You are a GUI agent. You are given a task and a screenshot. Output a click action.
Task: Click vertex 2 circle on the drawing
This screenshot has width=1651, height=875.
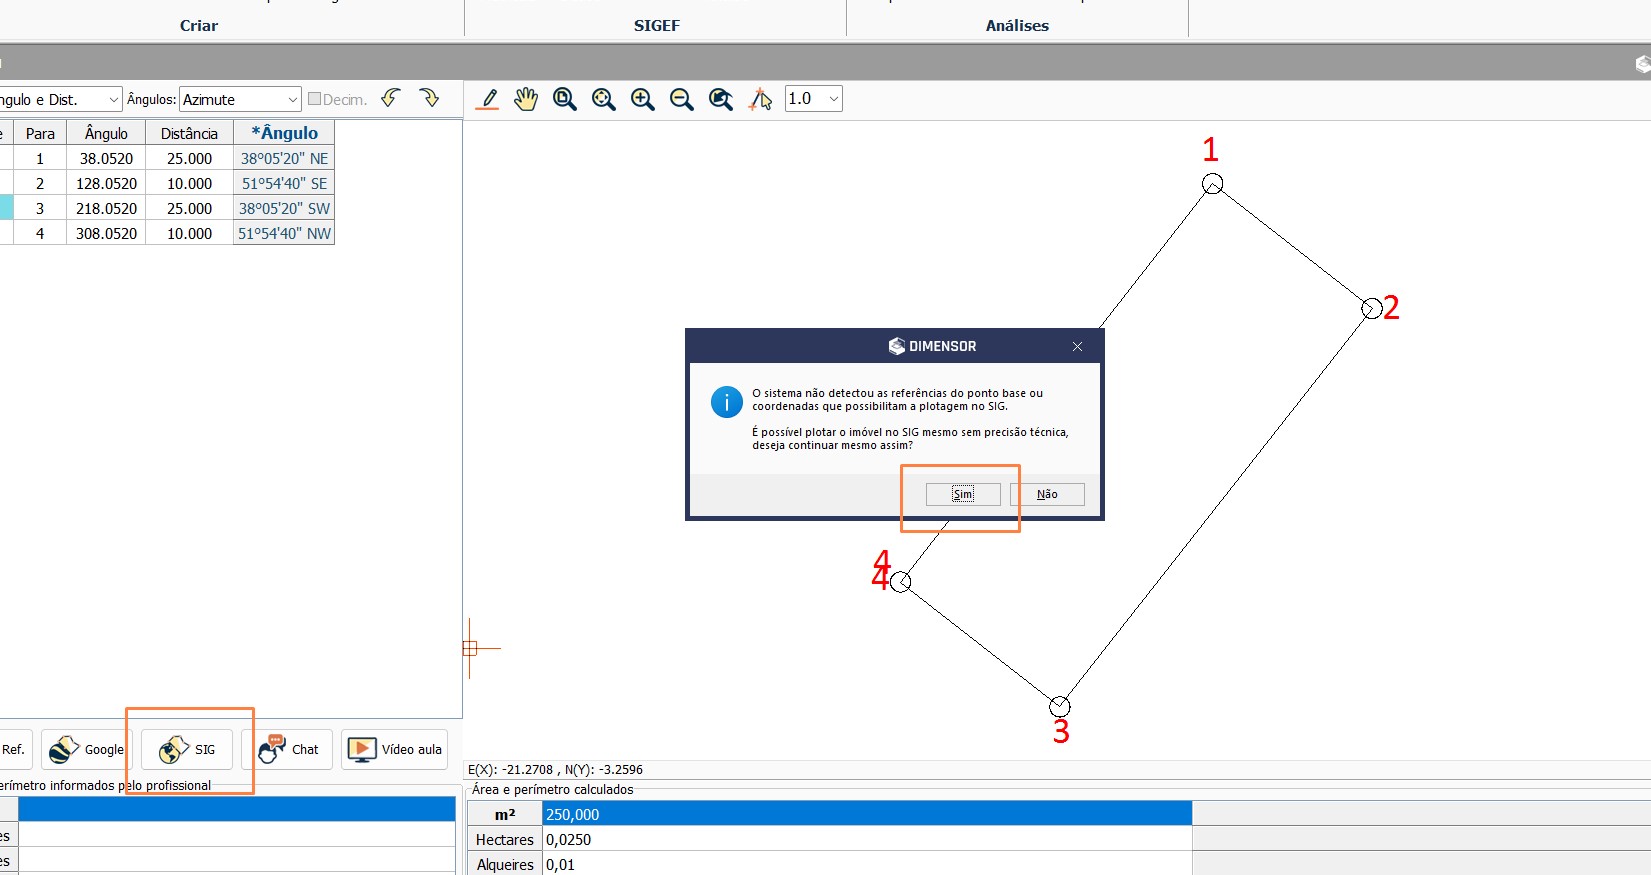coord(1372,308)
